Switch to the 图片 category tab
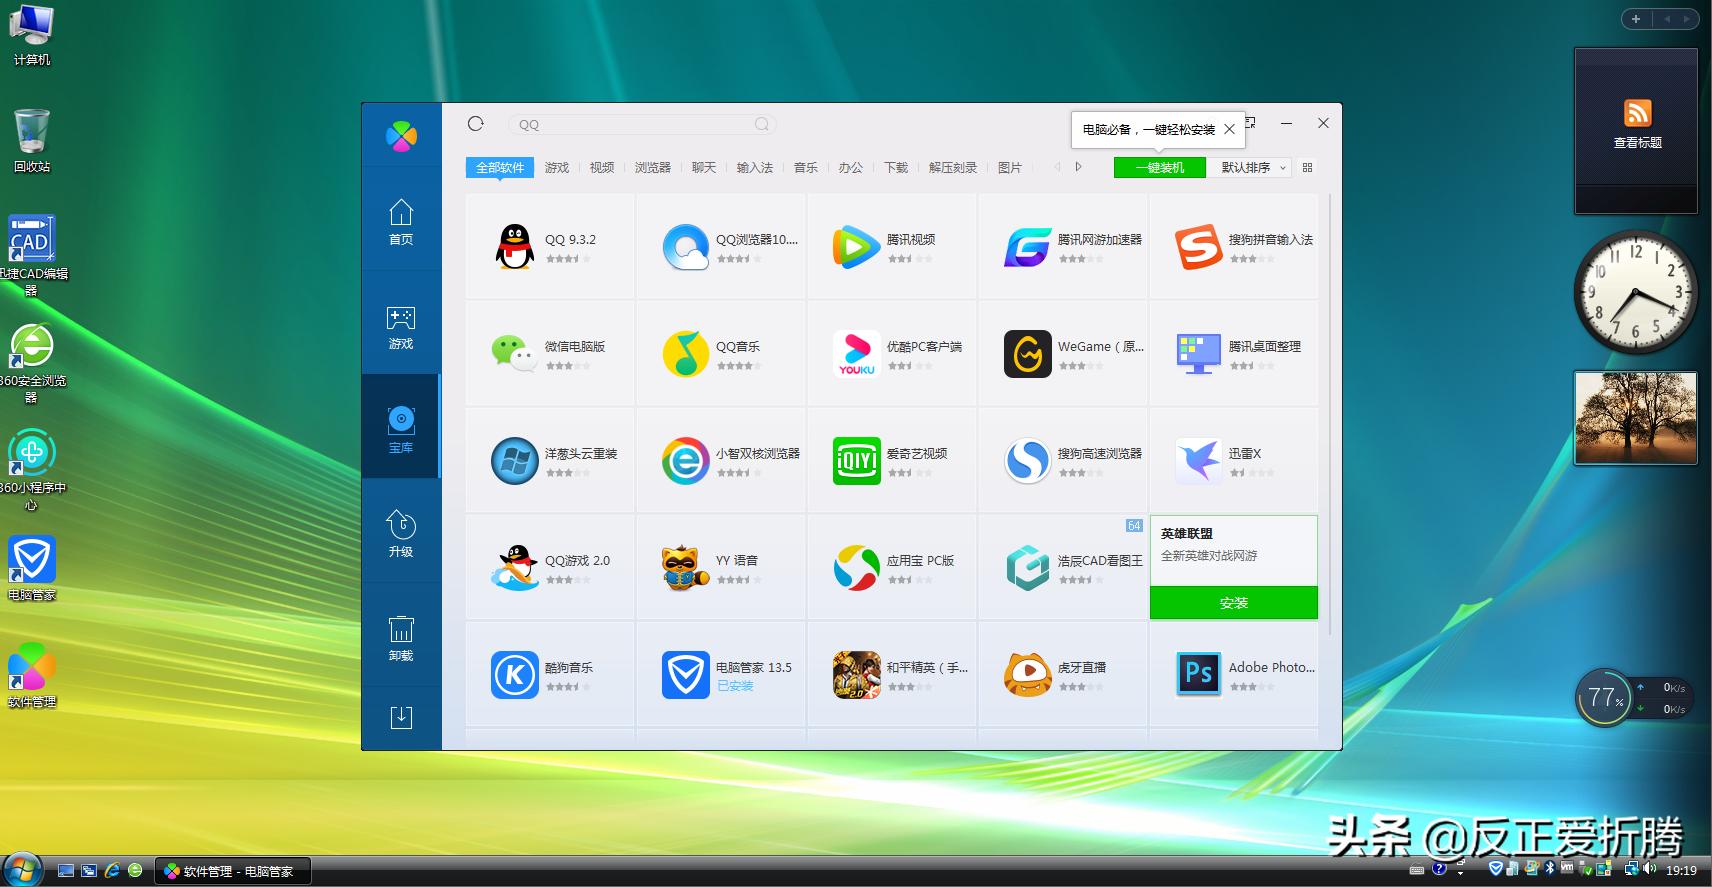This screenshot has height=887, width=1712. (1010, 167)
